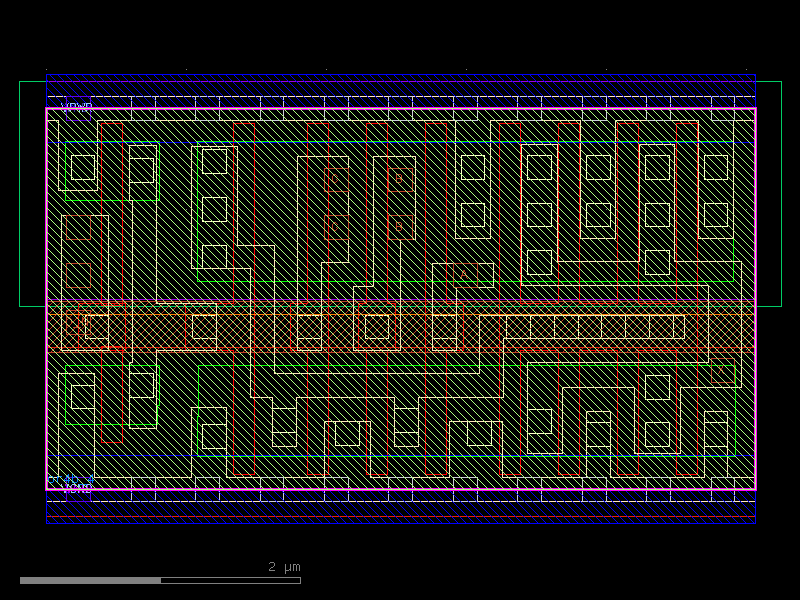Image resolution: width=800 pixels, height=600 pixels.
Task: Click the 2 µm scale label
Action: coord(281,566)
